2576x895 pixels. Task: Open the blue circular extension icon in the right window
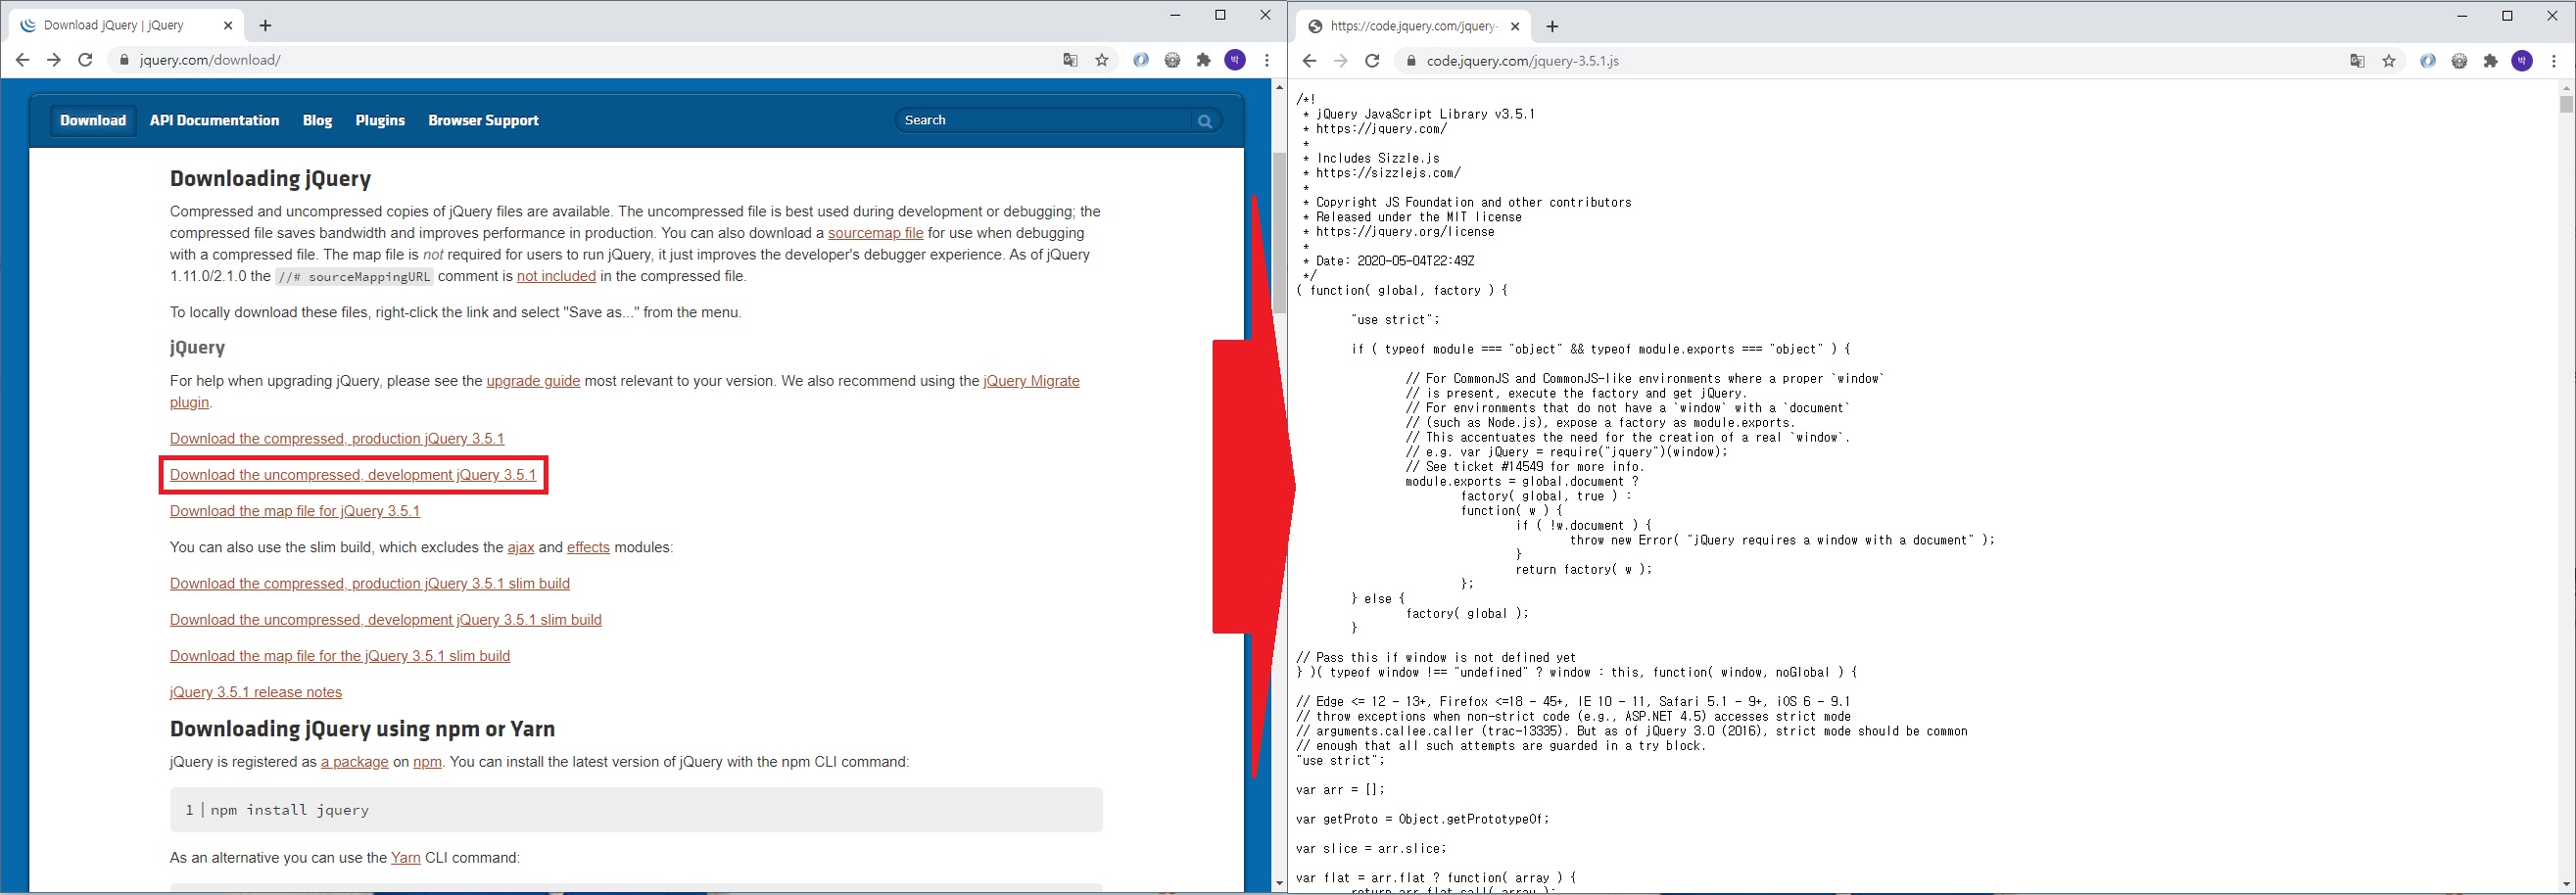click(x=2428, y=61)
